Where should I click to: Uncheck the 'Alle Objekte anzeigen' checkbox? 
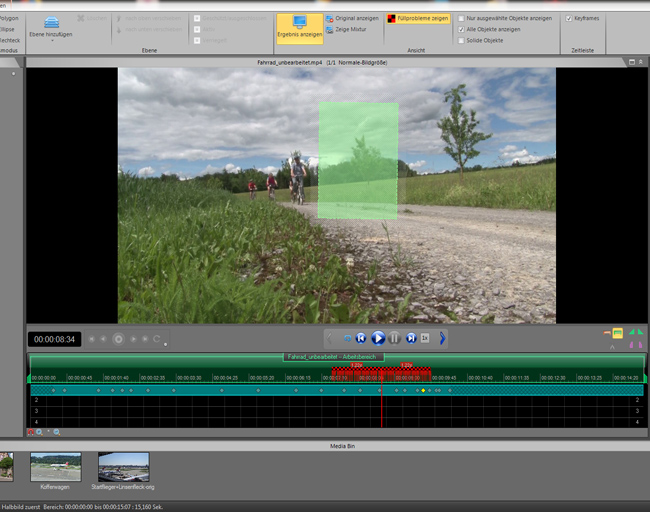pyautogui.click(x=461, y=29)
